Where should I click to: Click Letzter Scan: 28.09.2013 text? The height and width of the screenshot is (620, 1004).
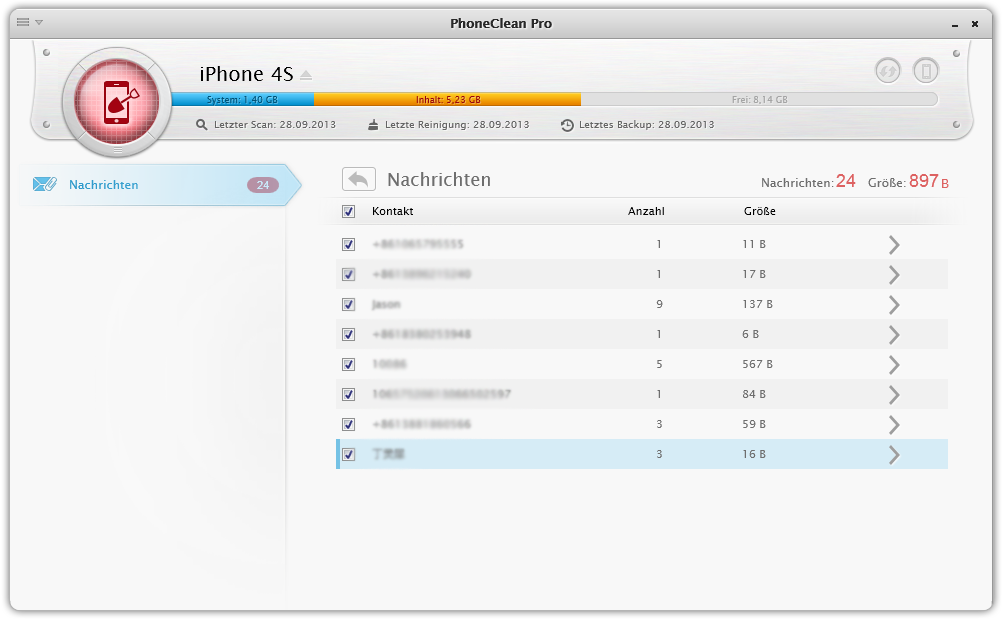(275, 125)
